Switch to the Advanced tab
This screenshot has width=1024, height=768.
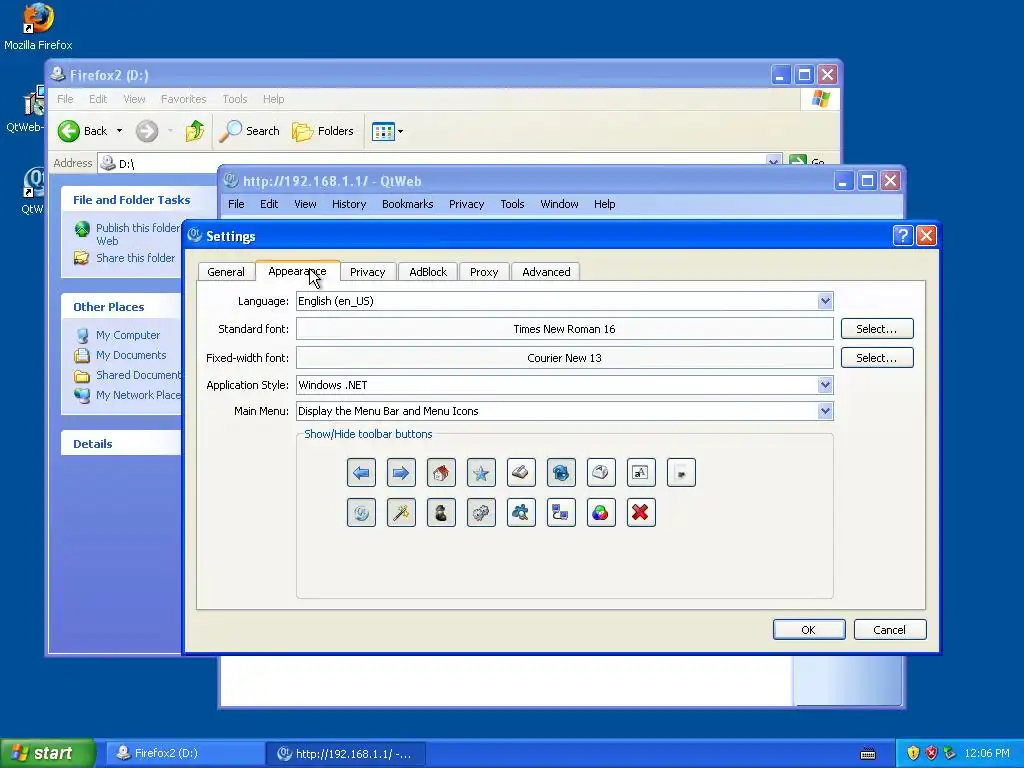tap(546, 272)
